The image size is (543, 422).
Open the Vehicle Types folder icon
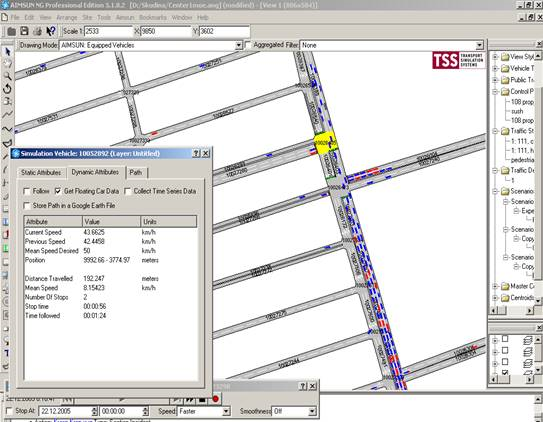[505, 69]
